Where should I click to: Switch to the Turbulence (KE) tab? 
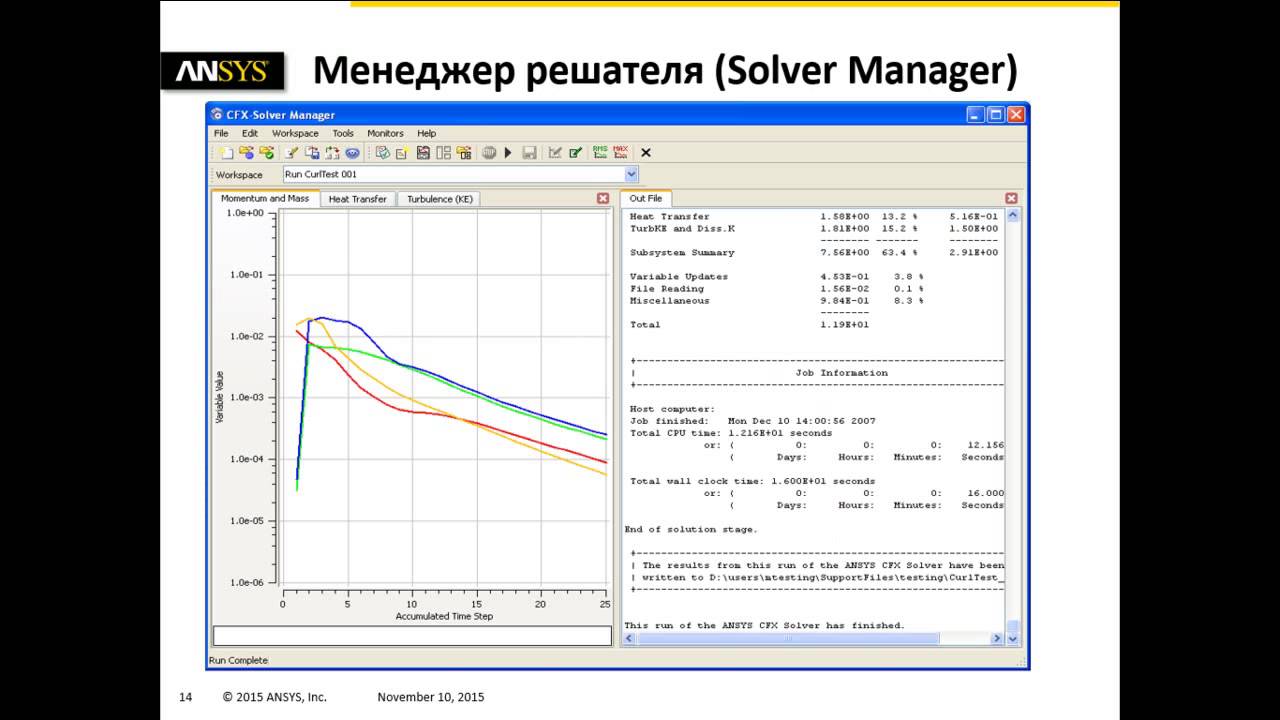[x=438, y=199]
